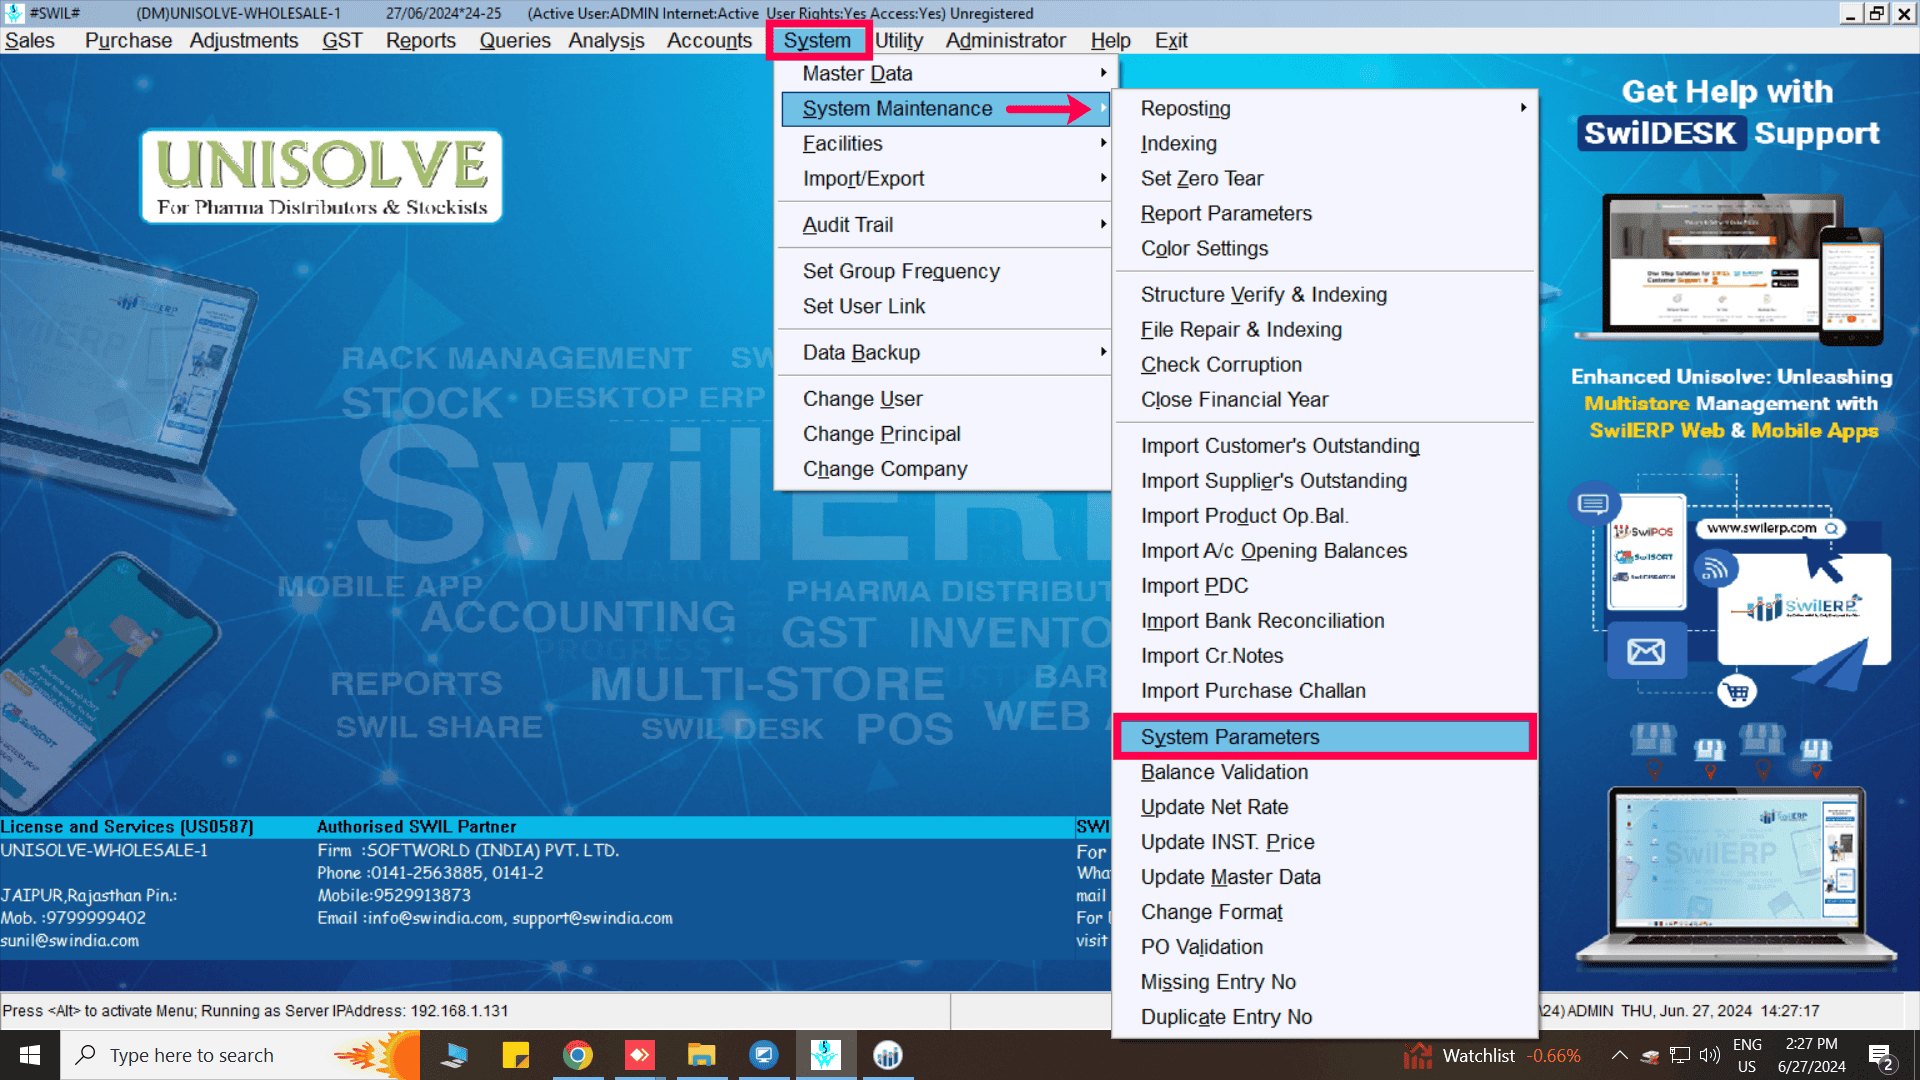Select Import Bank Reconciliation
Viewport: 1920px width, 1080px height.
tap(1325, 621)
